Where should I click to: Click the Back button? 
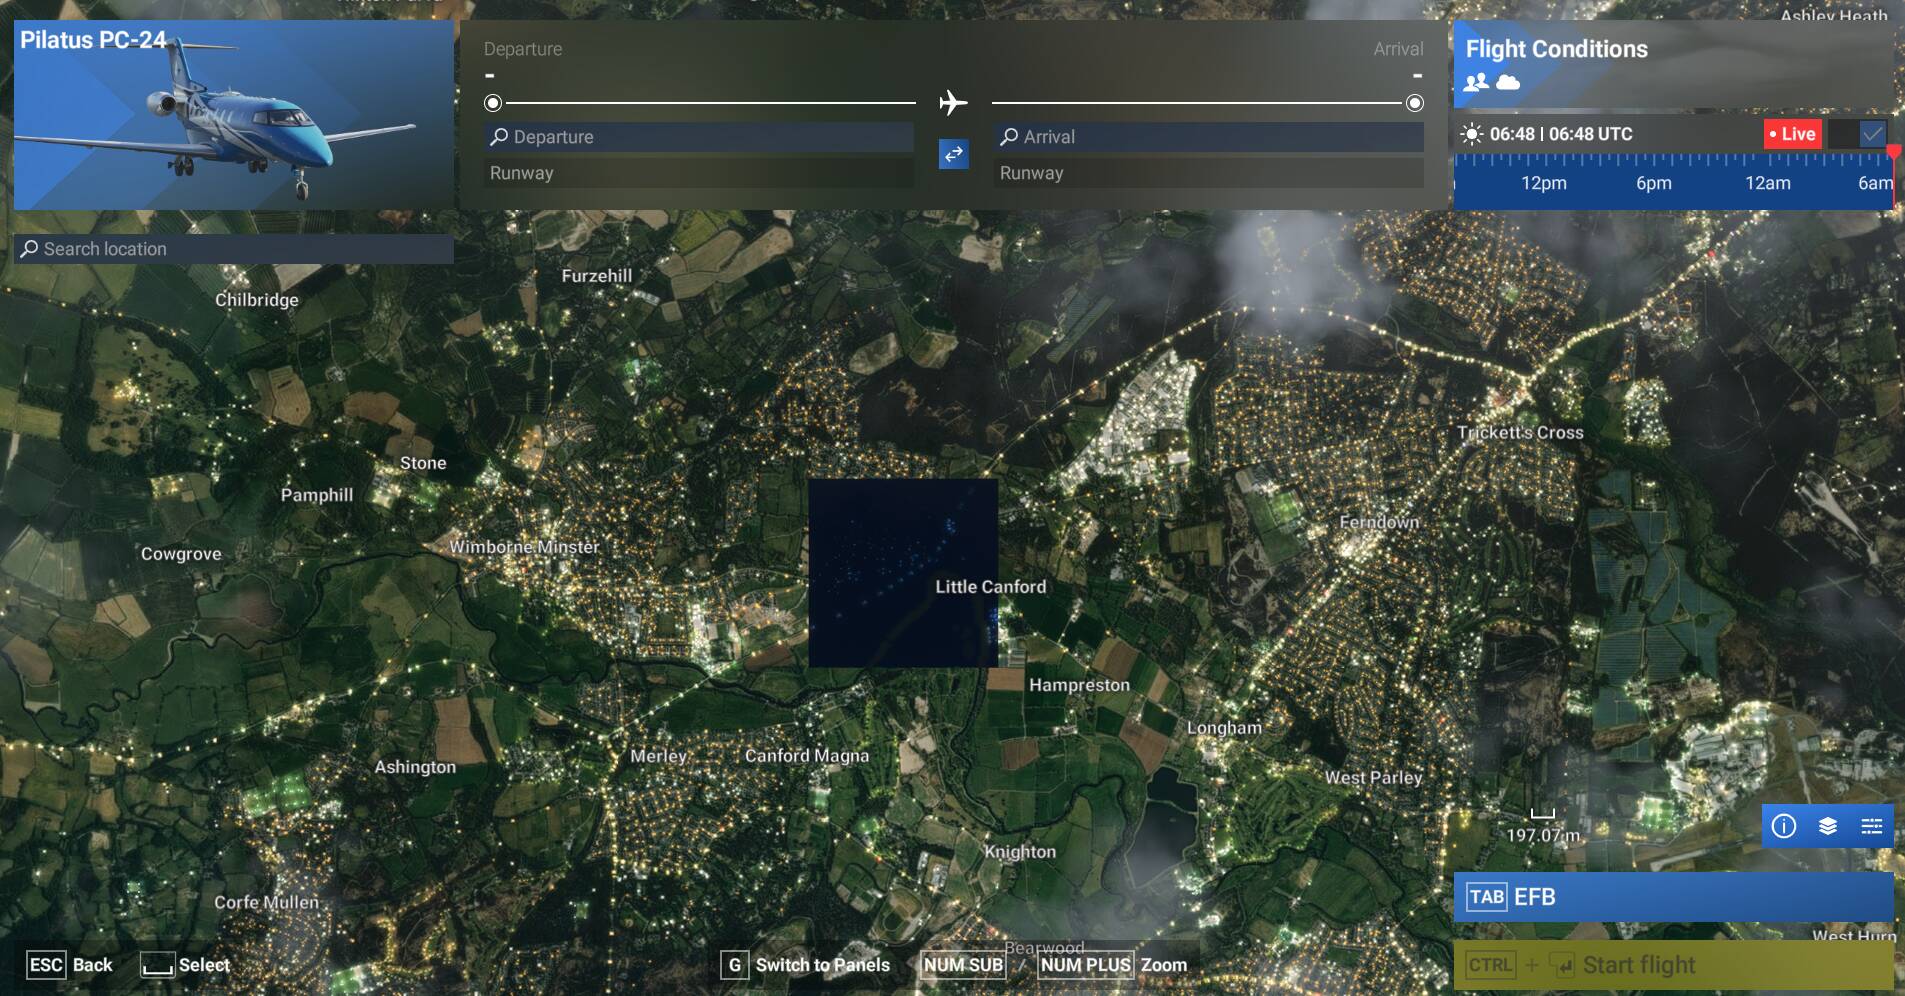70,965
